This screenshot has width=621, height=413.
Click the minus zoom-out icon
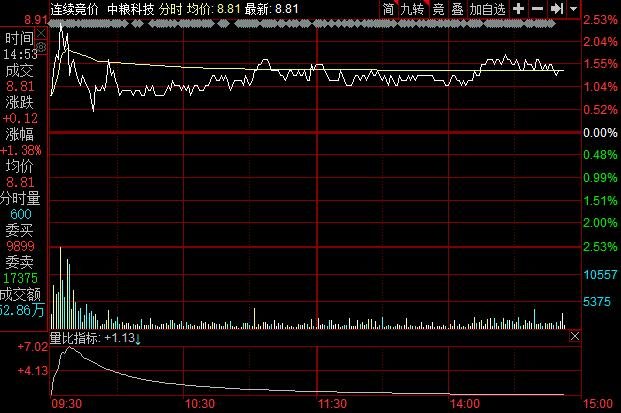pos(537,8)
